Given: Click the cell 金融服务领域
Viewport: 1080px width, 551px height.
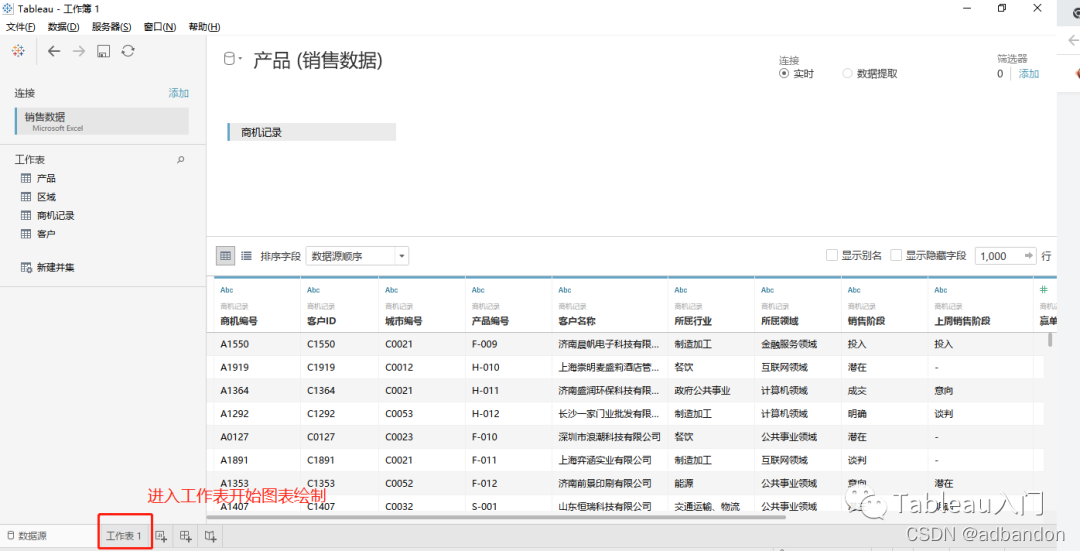Looking at the screenshot, I should click(789, 344).
